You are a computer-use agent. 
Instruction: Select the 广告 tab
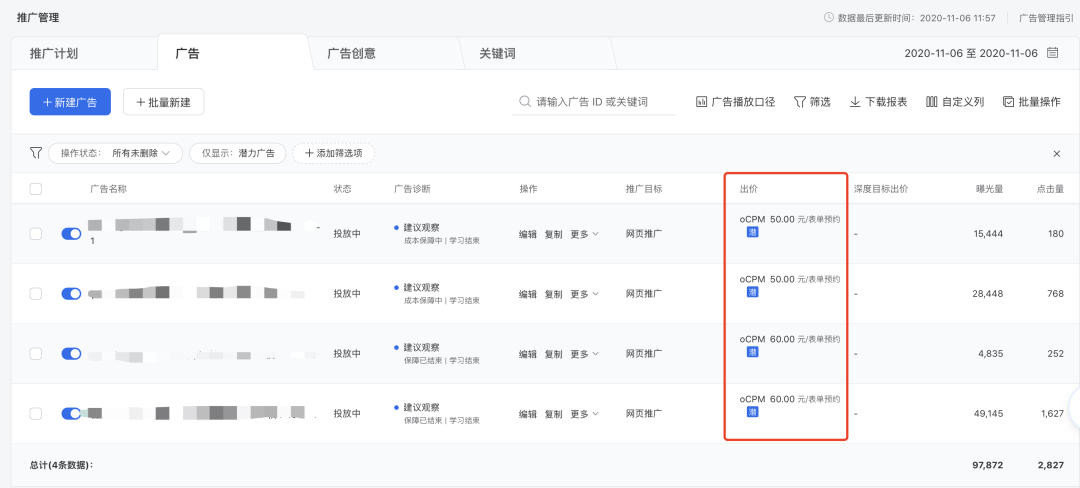(187, 53)
